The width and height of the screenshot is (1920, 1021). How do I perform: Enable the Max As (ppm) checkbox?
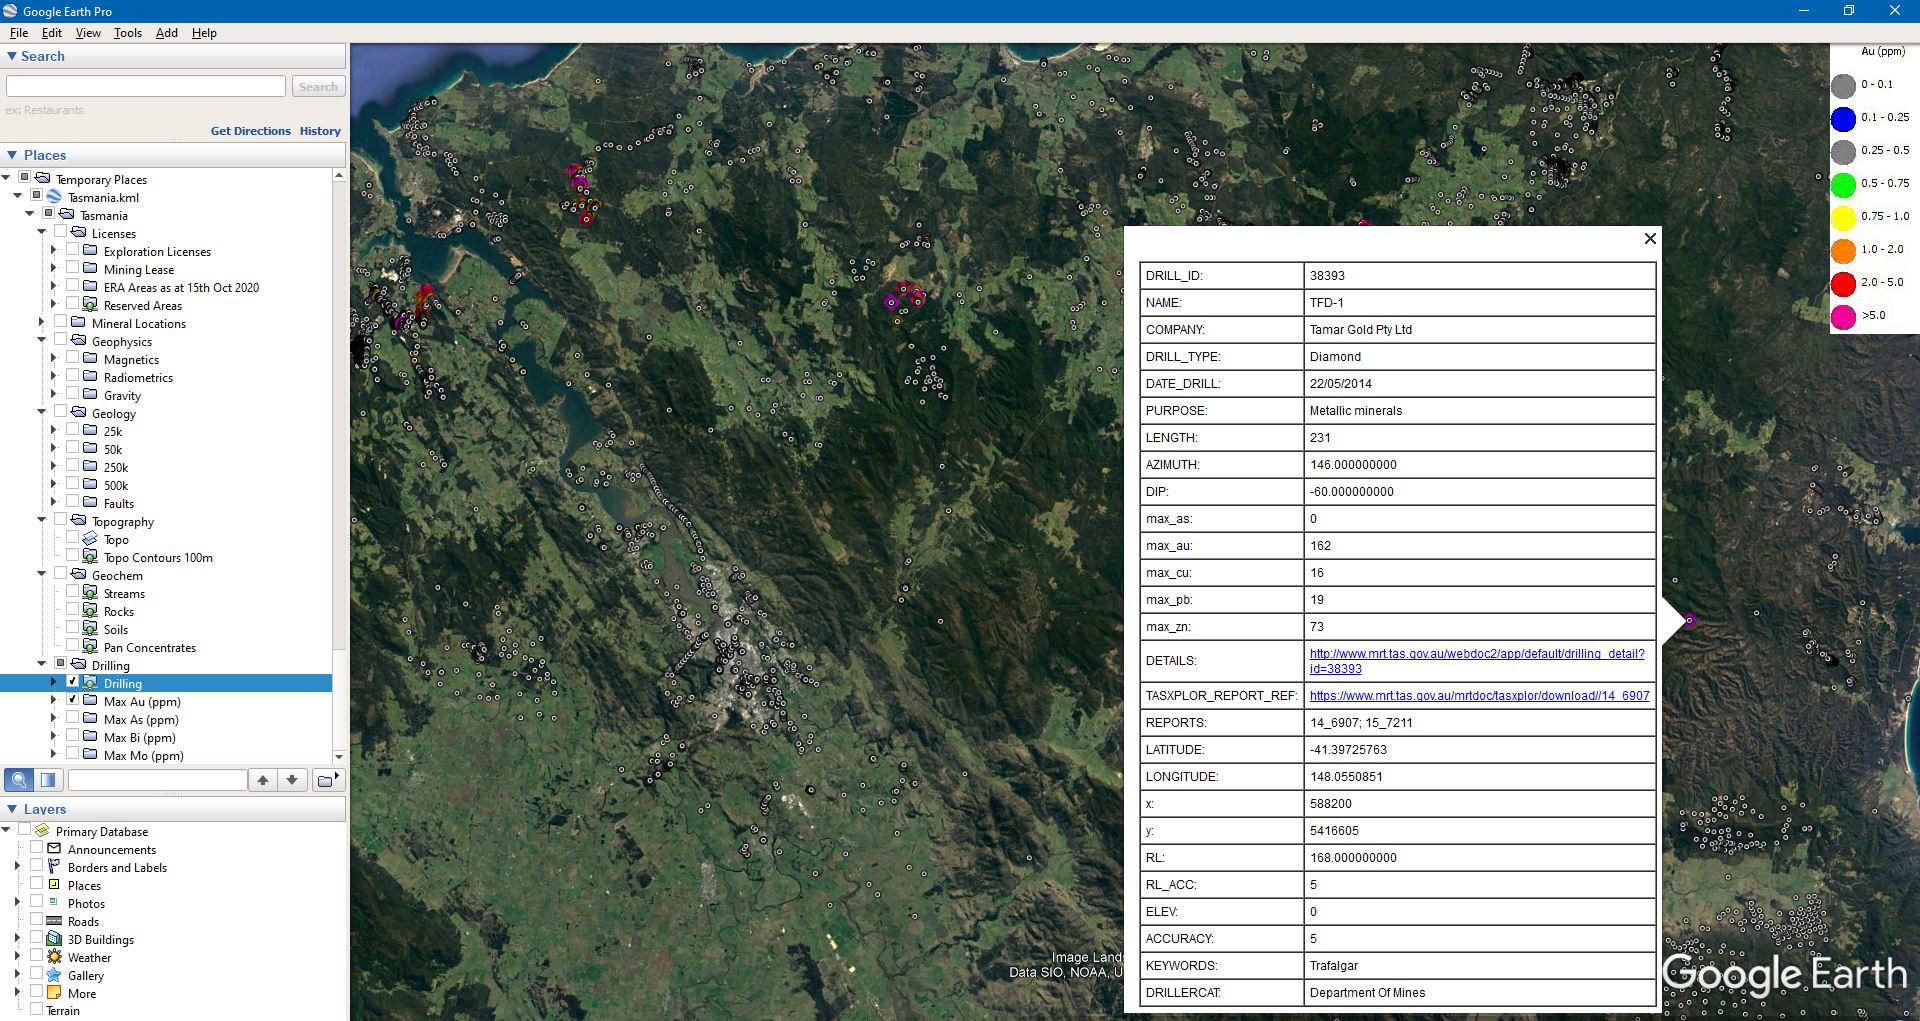click(x=73, y=718)
